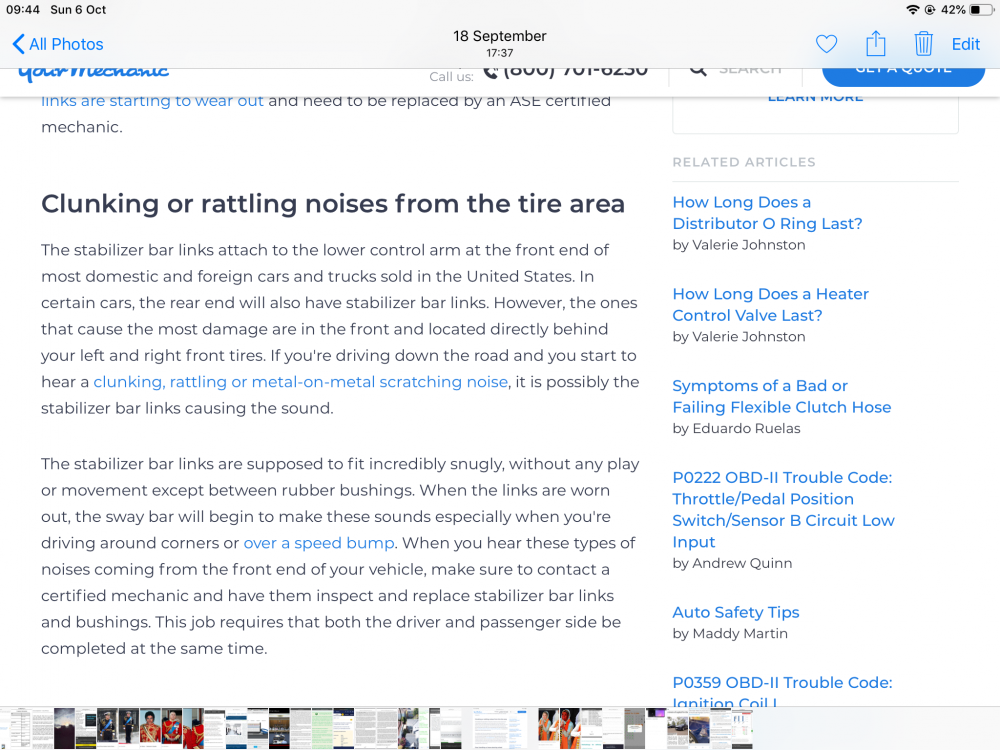Screen dimensions: 1000x750
Task: Select the sunset sky thumbnail in filmstrip
Action: click(64, 728)
